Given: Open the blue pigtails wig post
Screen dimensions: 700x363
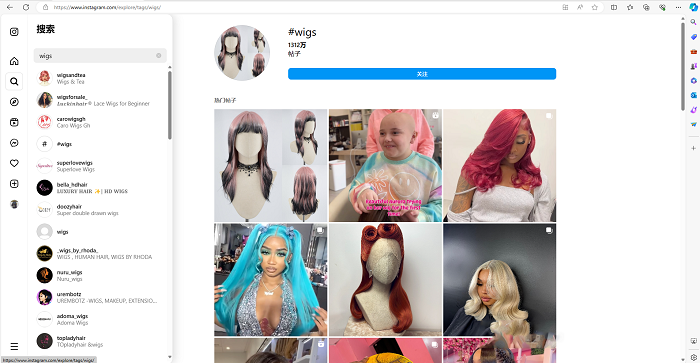Looking at the screenshot, I should pyautogui.click(x=271, y=280).
